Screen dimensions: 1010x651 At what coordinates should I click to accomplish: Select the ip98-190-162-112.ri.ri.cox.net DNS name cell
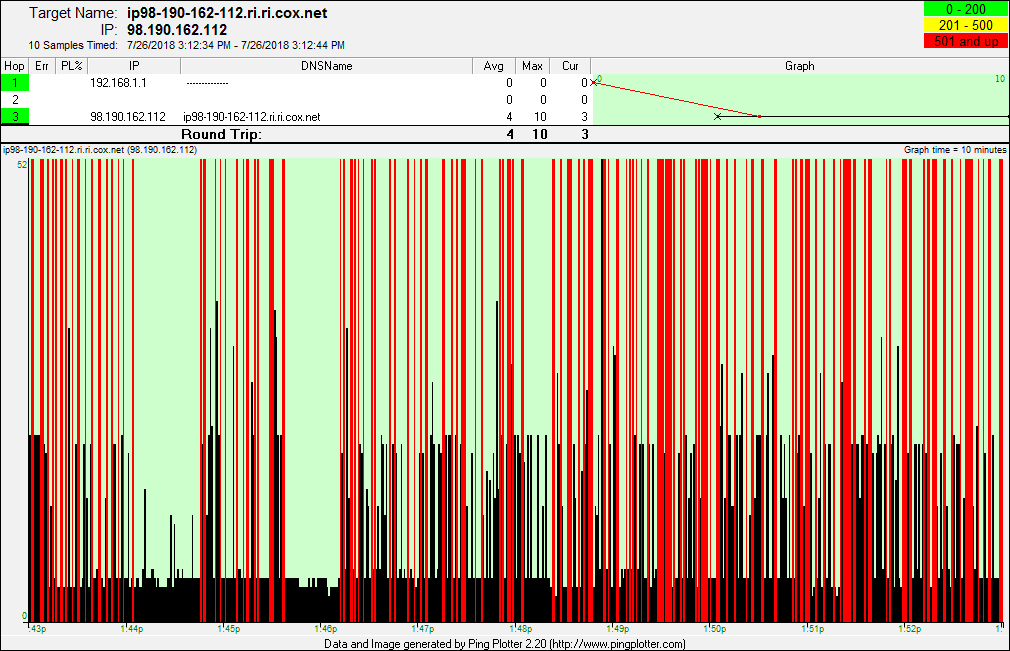click(252, 117)
